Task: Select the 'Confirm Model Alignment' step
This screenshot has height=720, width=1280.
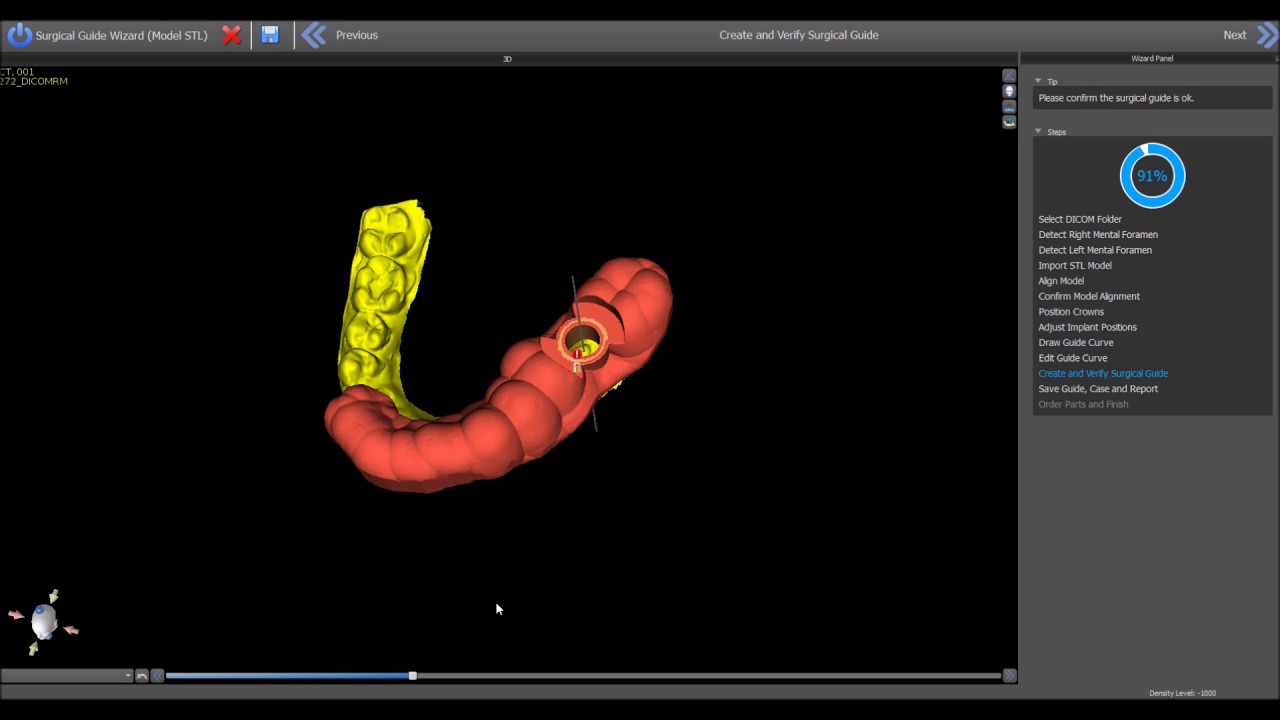Action: pos(1089,296)
